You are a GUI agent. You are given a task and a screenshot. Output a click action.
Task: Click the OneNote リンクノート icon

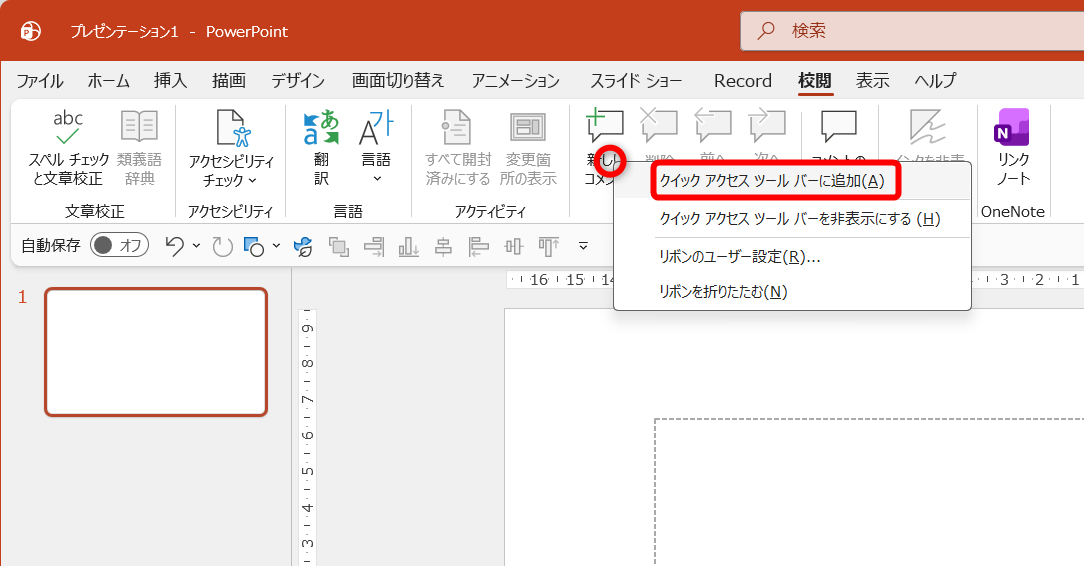[1012, 127]
